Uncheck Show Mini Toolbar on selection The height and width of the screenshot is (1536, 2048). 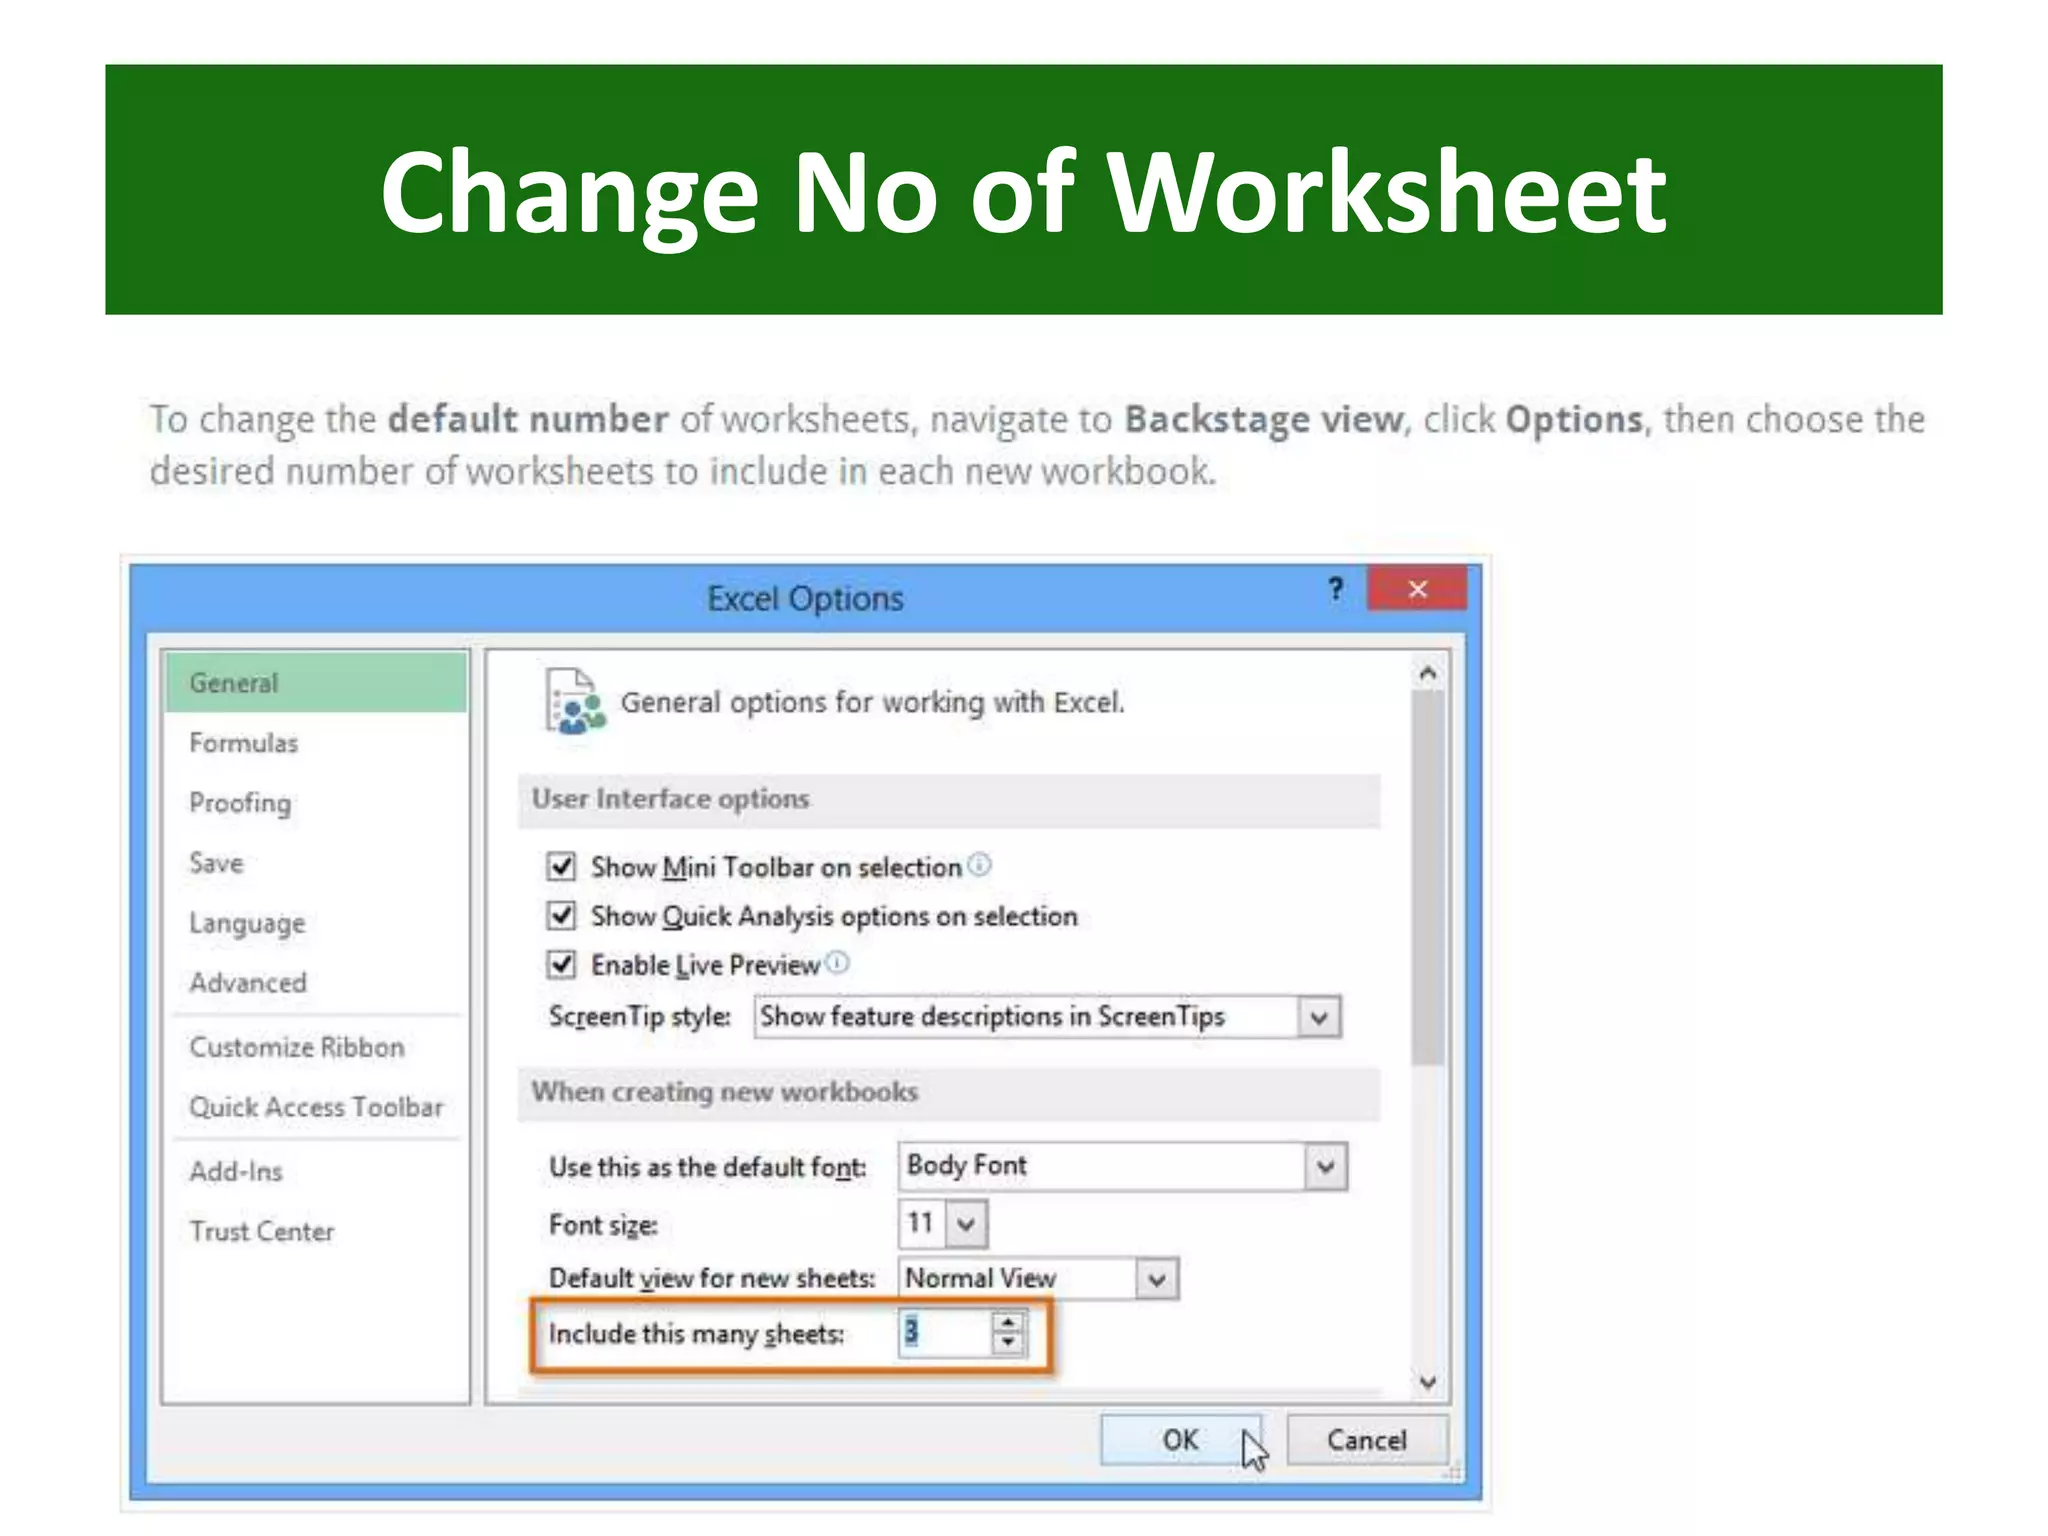pos(561,866)
